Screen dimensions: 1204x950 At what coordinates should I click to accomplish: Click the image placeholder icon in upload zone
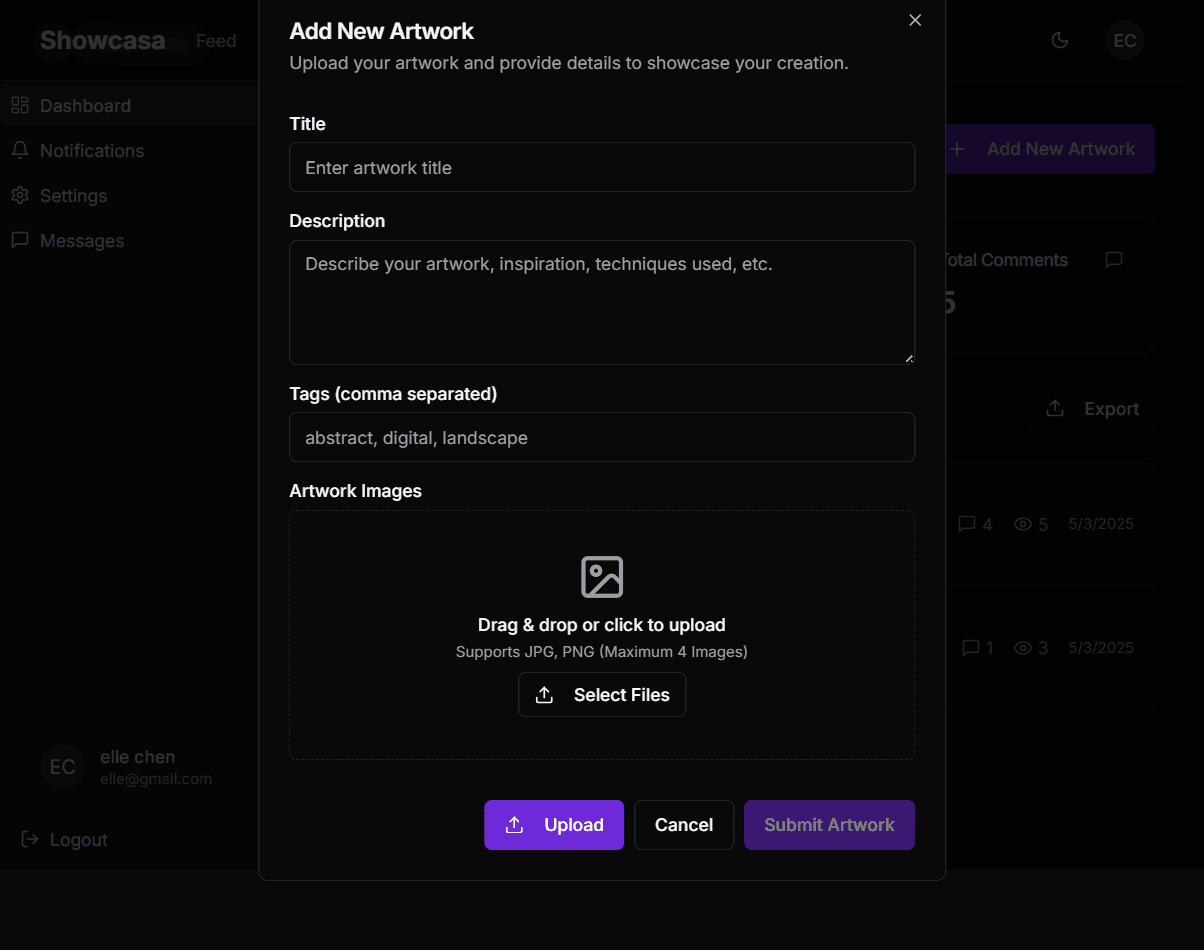602,577
